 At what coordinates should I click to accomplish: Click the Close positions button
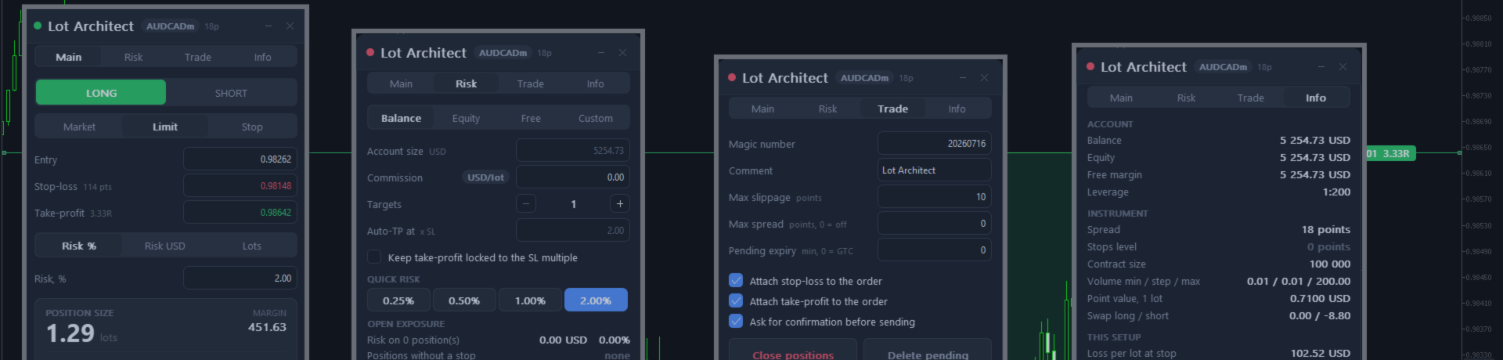[793, 350]
